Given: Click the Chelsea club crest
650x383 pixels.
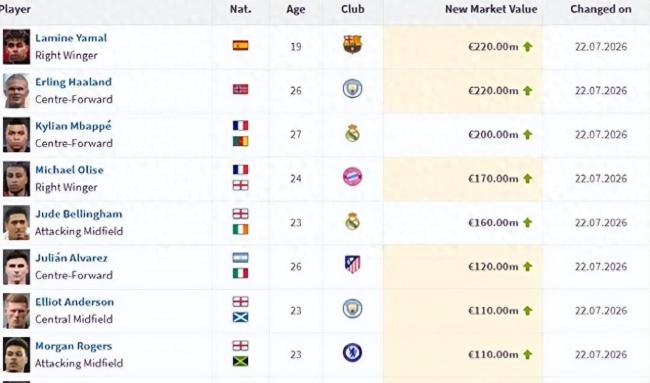Looking at the screenshot, I should 352,353.
